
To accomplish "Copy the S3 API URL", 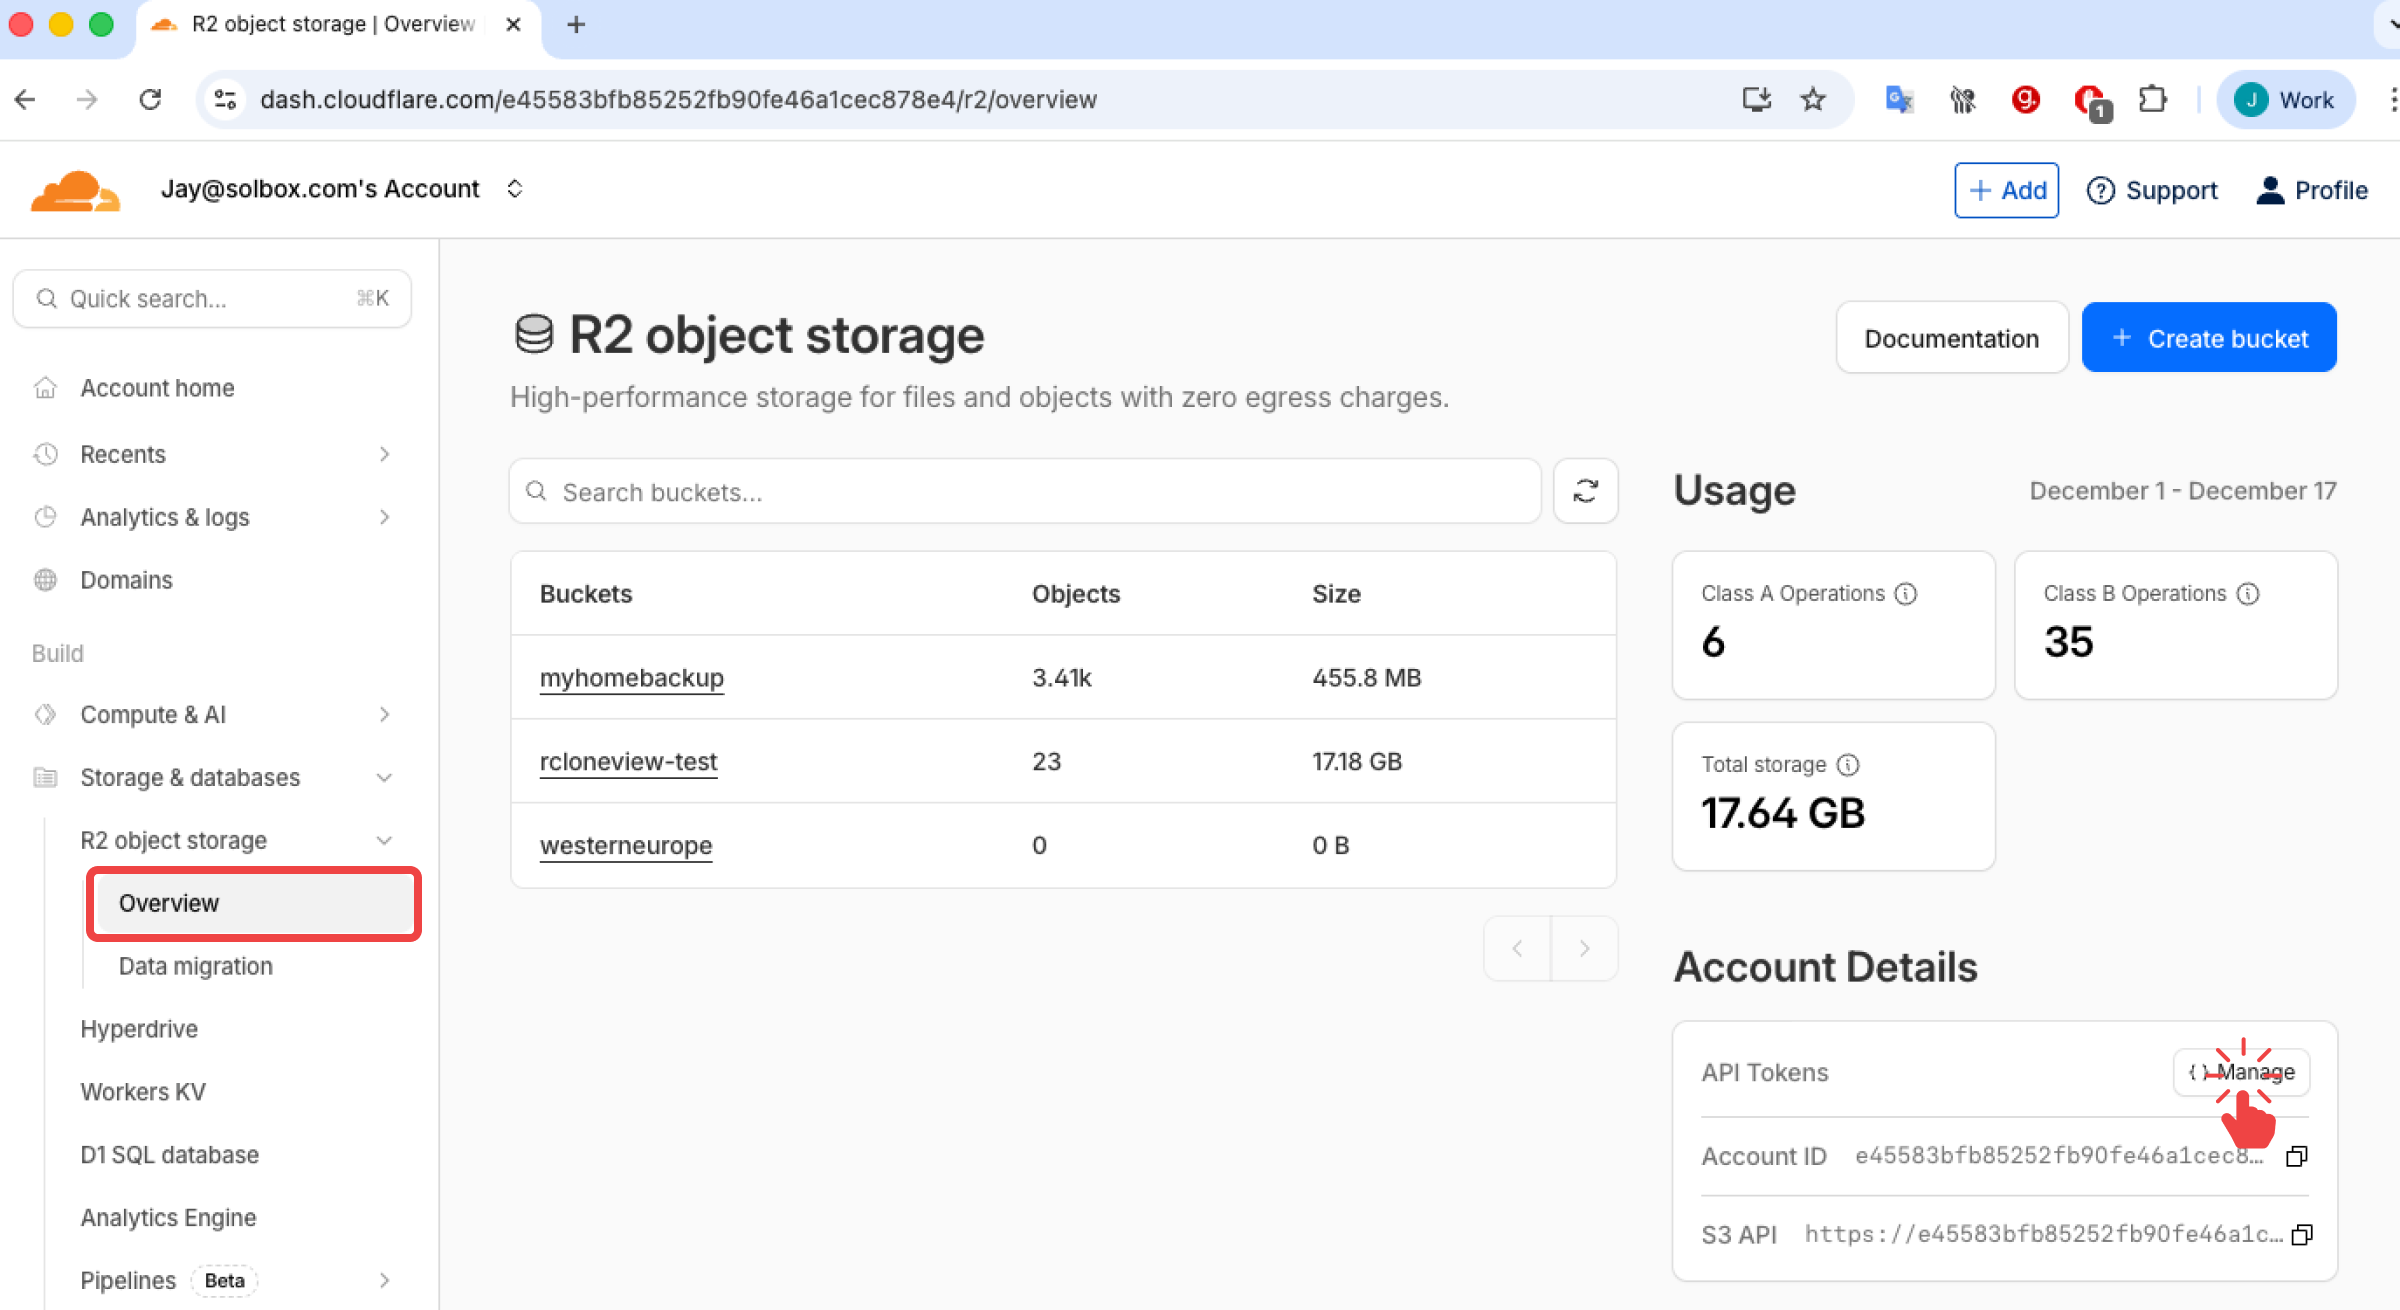I will [2300, 1234].
